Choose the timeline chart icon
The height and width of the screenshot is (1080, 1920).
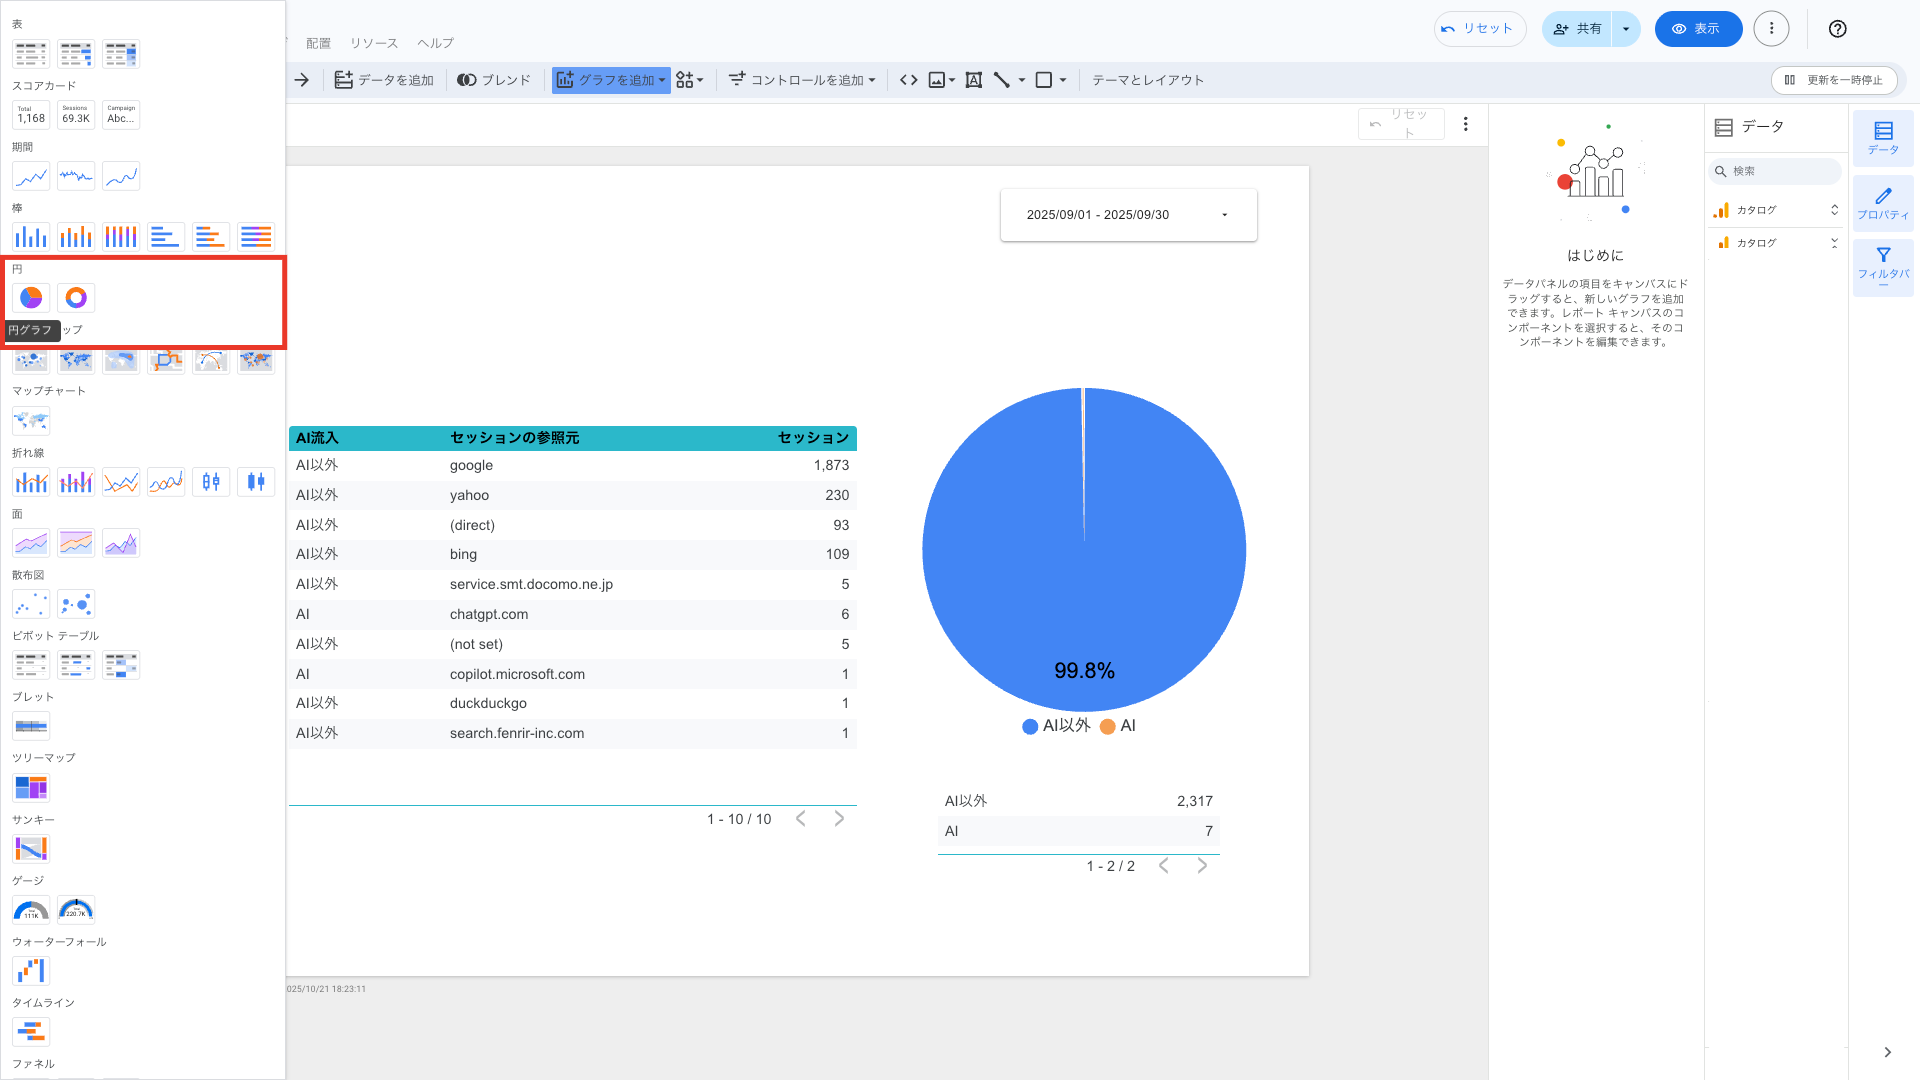click(x=31, y=1032)
